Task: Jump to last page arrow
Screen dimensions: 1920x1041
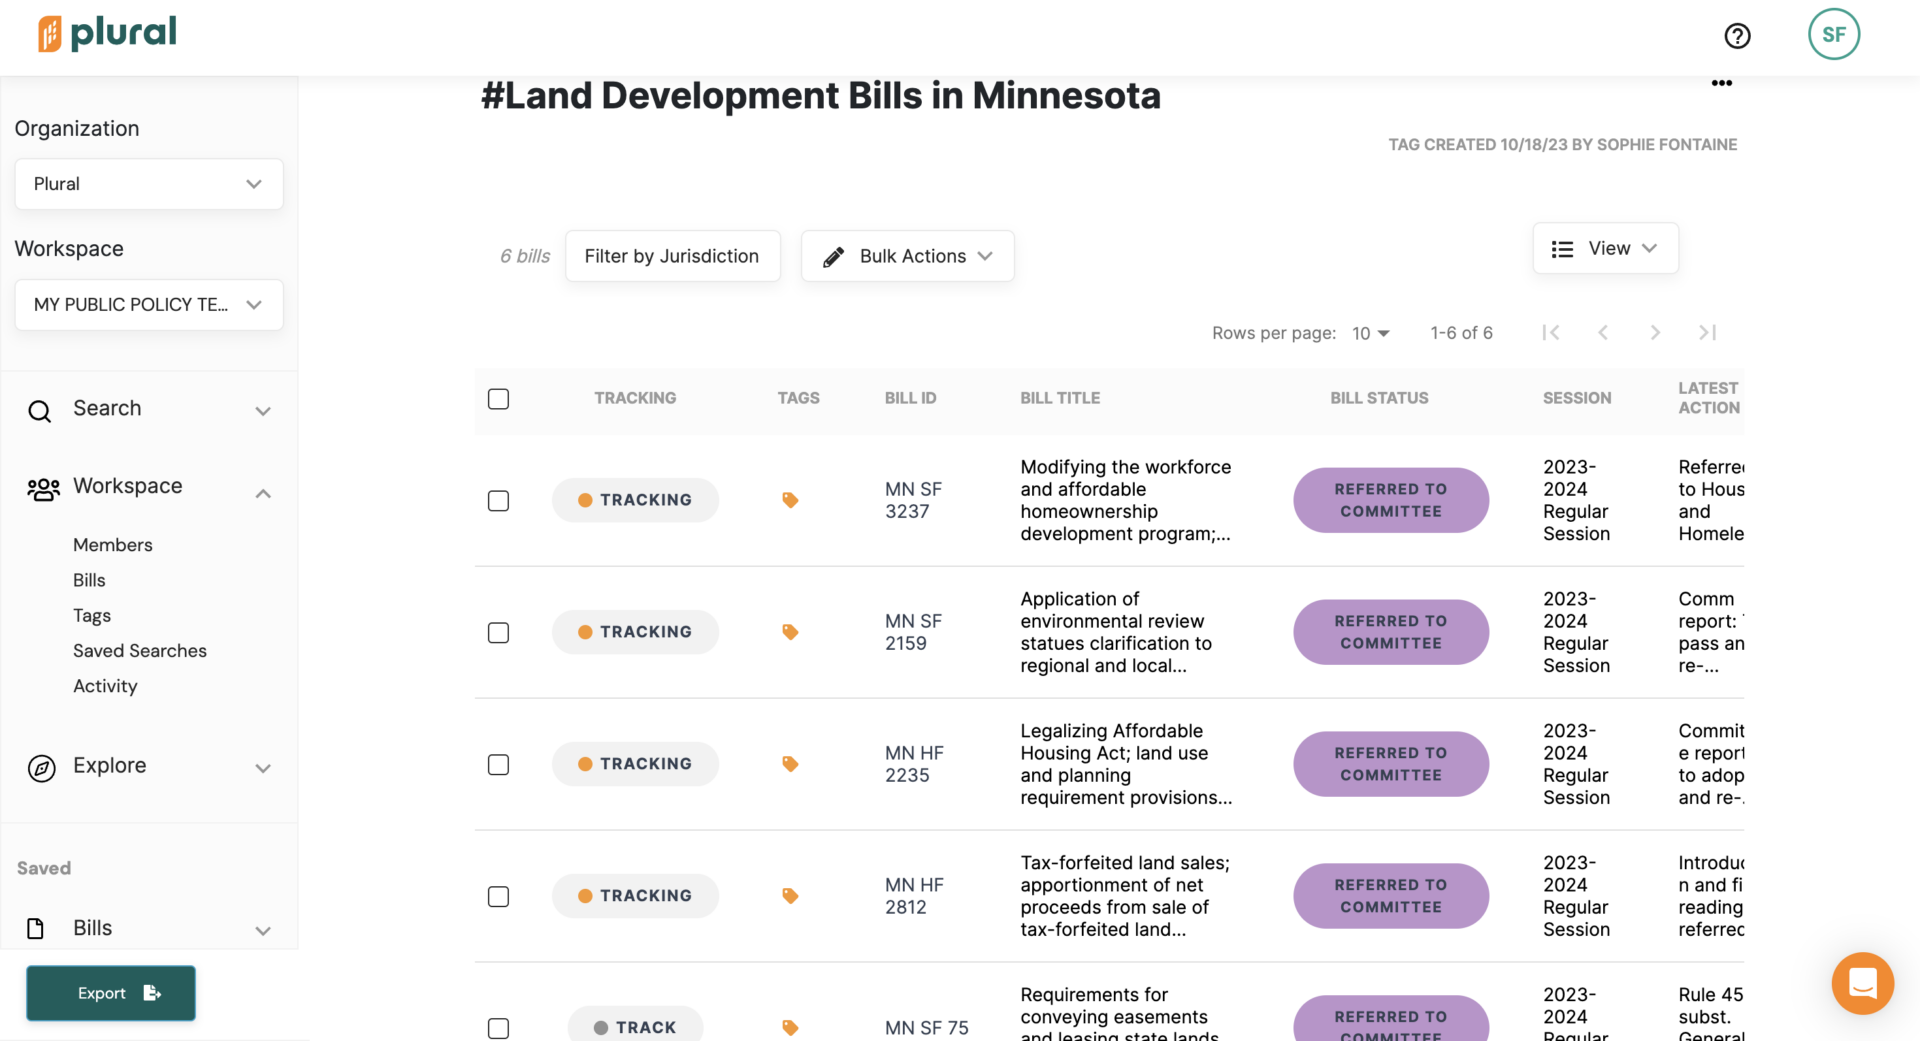Action: (x=1707, y=333)
